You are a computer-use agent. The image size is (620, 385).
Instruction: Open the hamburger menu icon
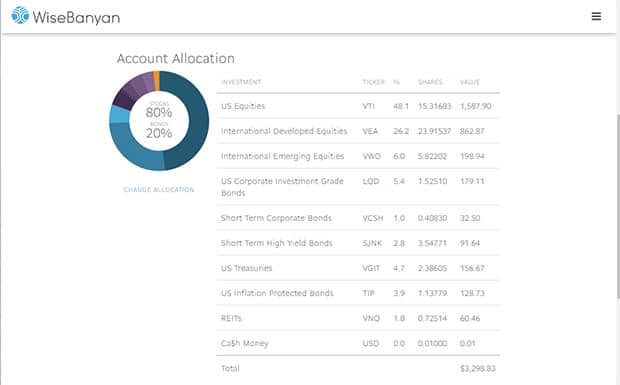[x=596, y=16]
